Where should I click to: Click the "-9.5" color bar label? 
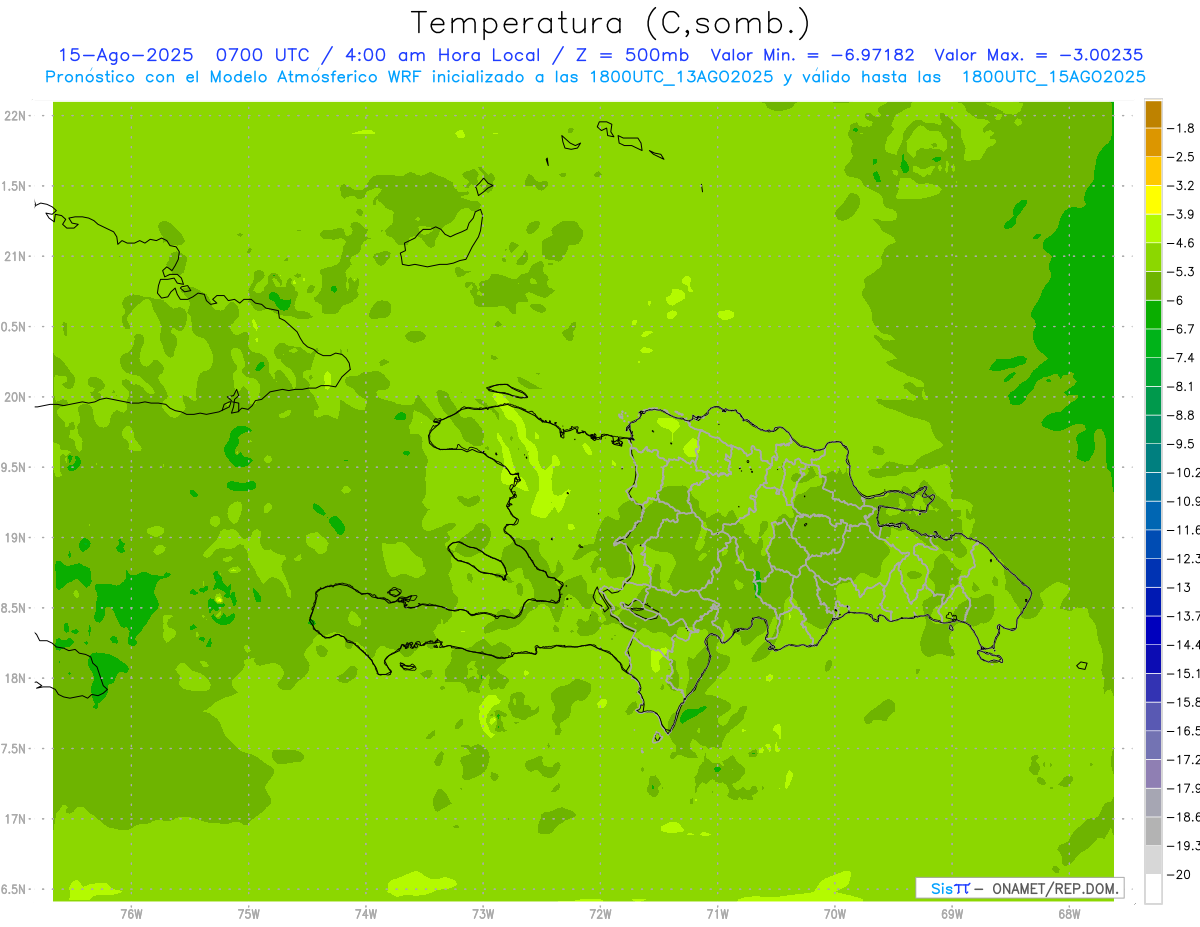tap(1181, 444)
